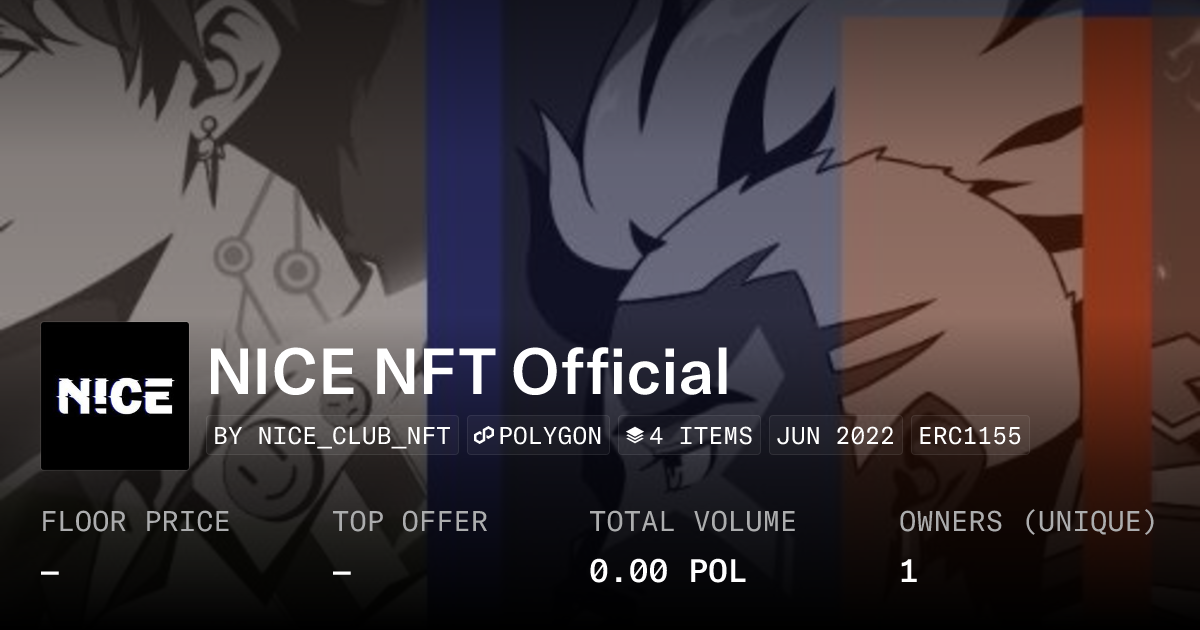Click the orange vertical stripe in banner

tap(1118, 200)
